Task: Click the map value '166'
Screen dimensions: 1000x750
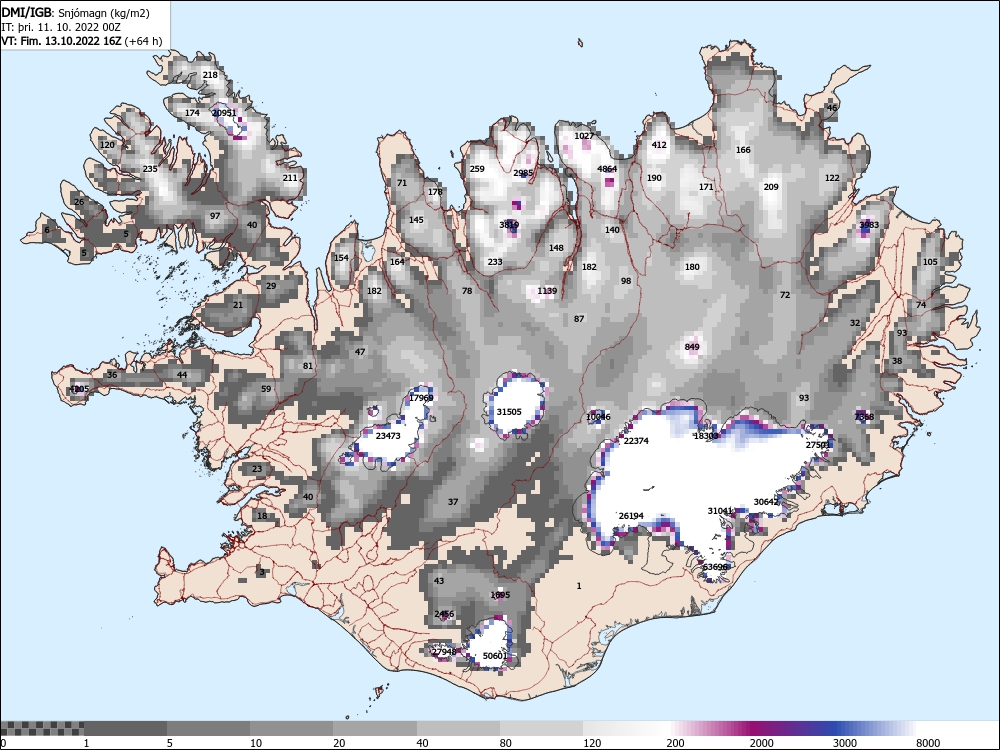Action: click(x=743, y=150)
